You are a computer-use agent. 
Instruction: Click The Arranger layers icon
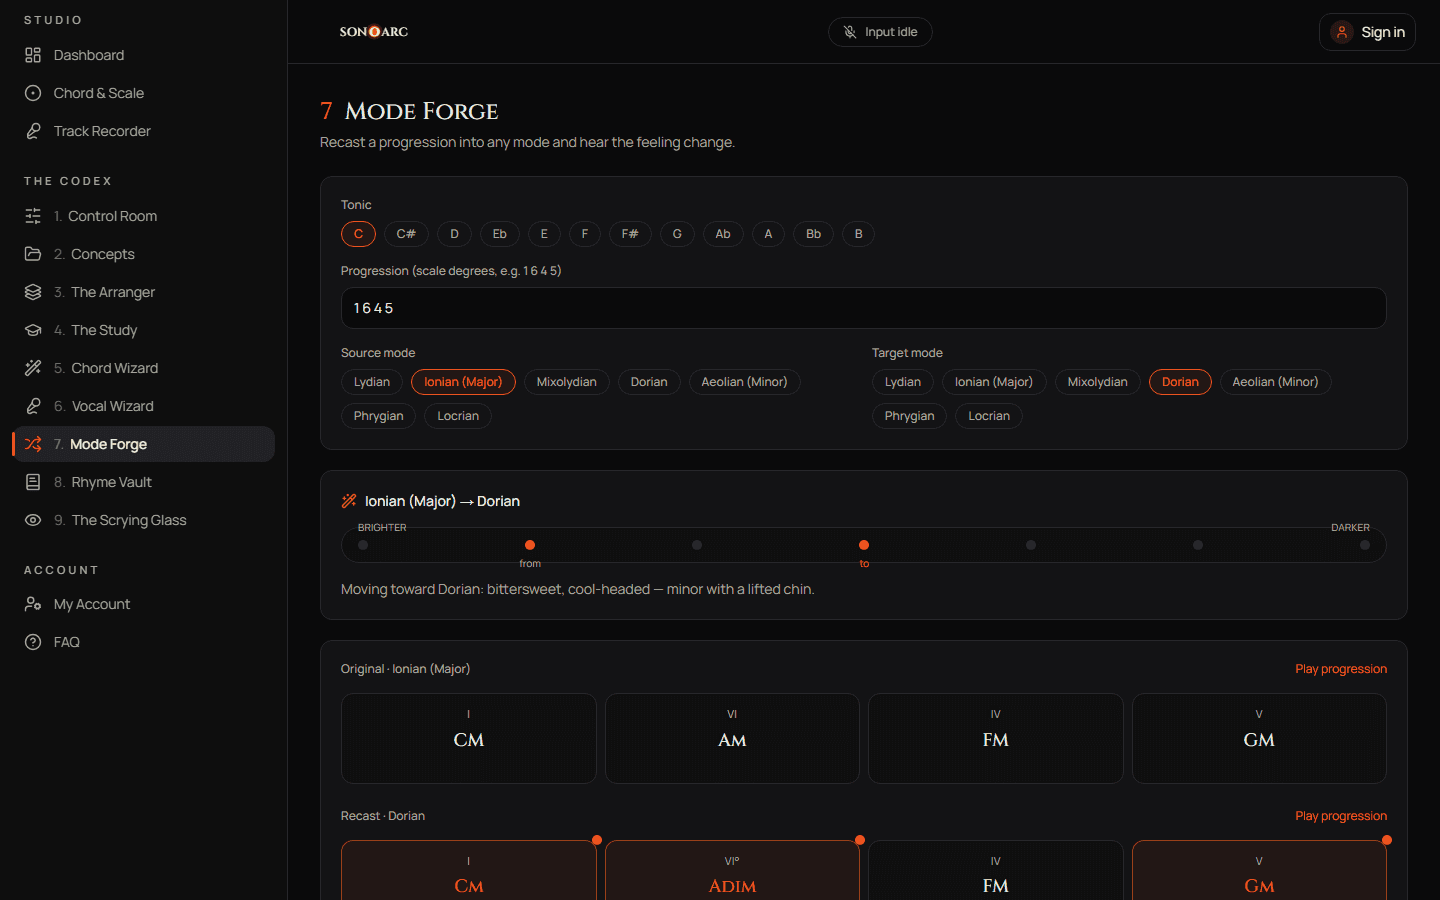click(x=33, y=292)
